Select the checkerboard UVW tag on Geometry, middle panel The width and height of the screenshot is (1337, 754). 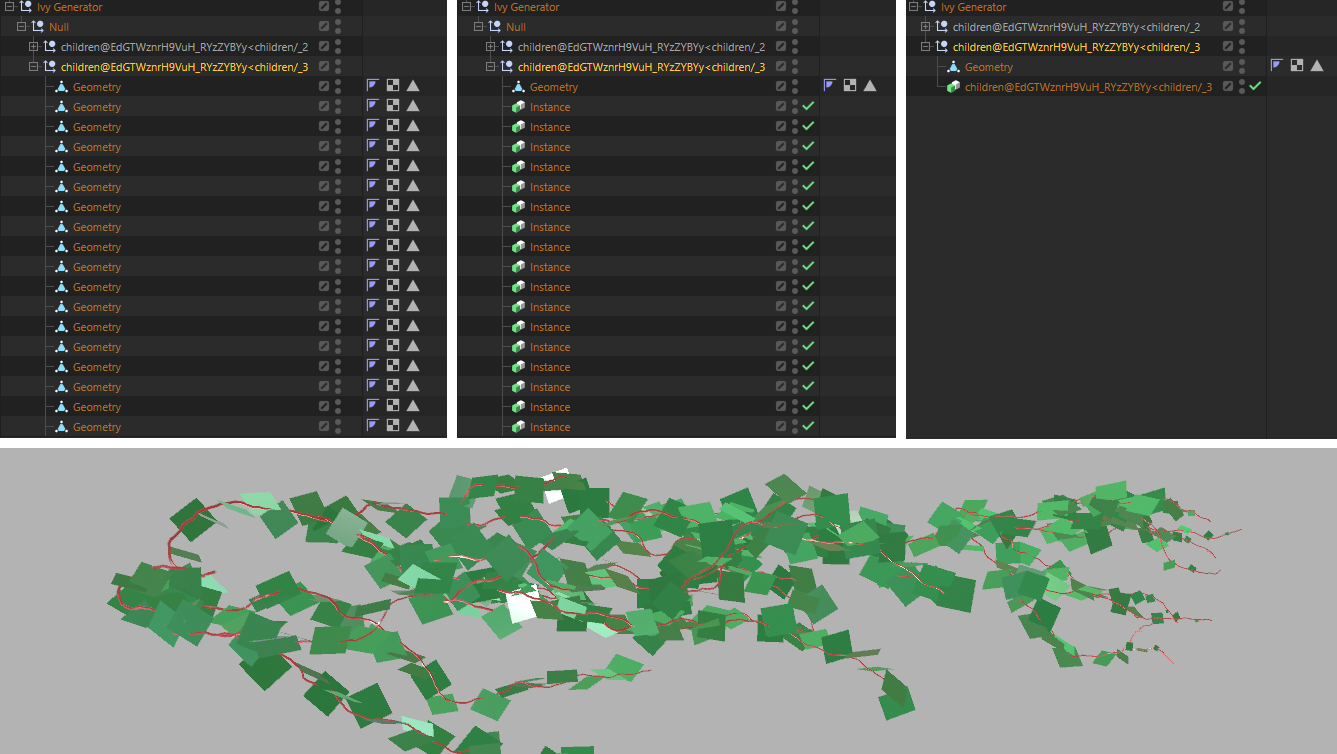[x=850, y=86]
